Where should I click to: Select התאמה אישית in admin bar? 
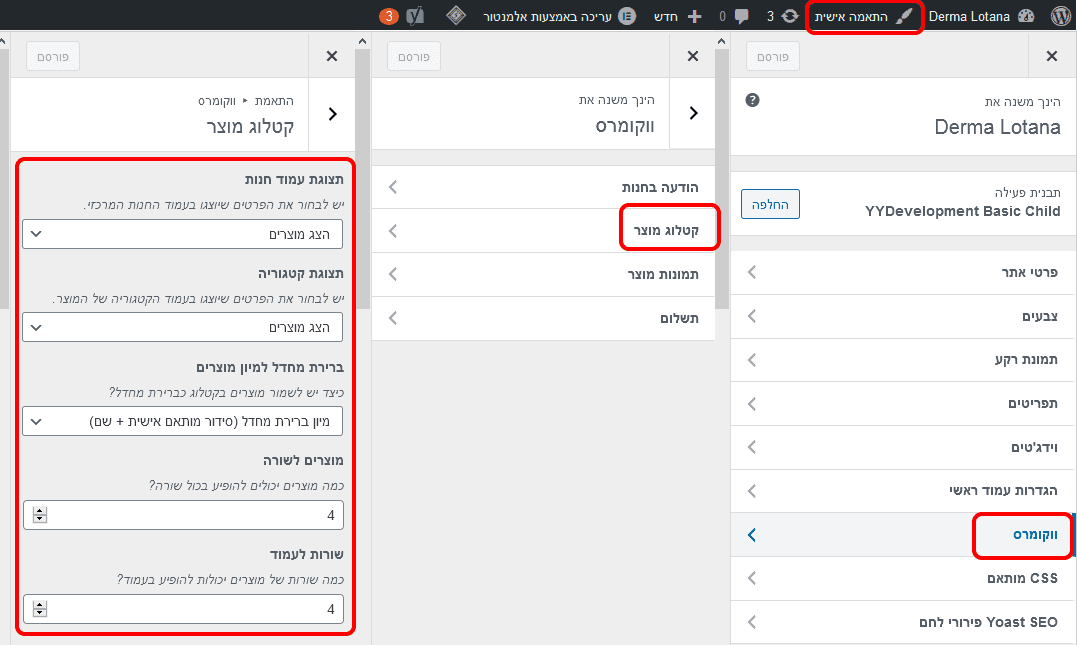pyautogui.click(x=864, y=16)
